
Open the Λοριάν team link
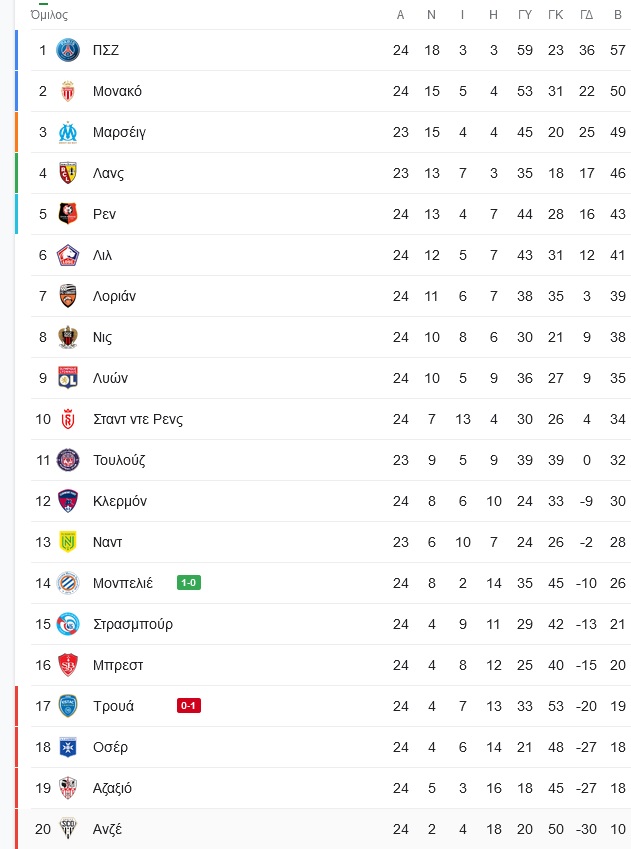[114, 296]
